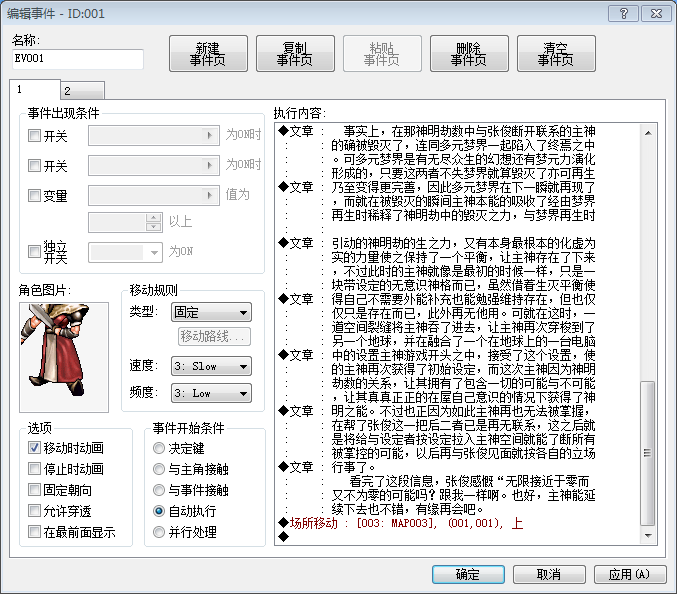Viewport: 677px width, 594px height.
Task: Click the command list scroll down arrow
Action: pyautogui.click(x=648, y=536)
